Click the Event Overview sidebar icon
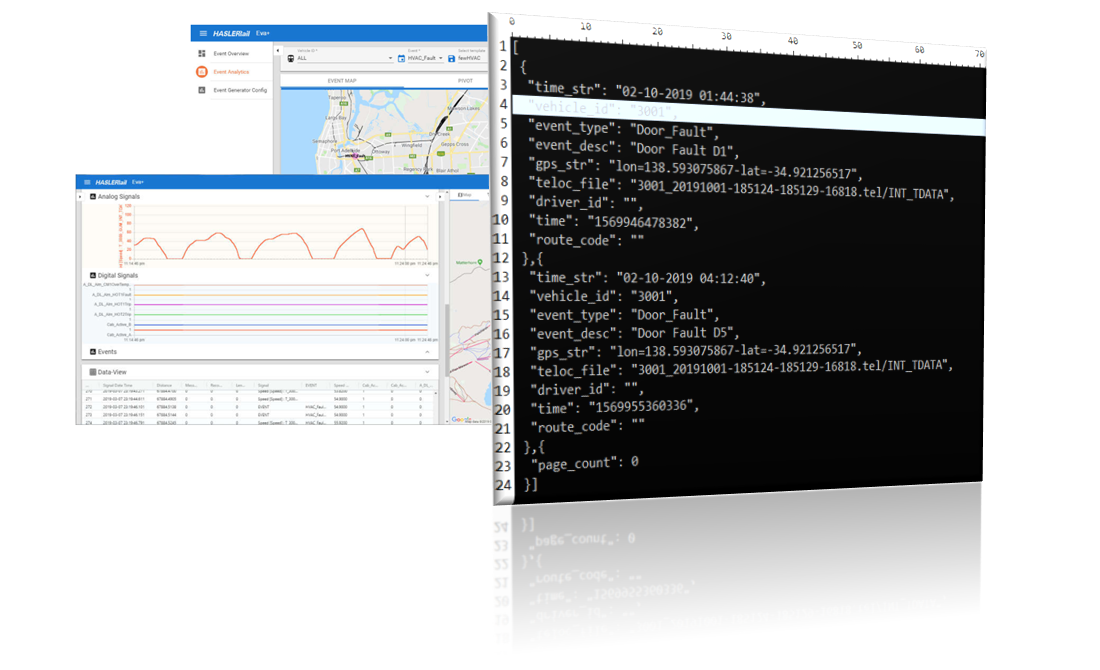Screen dimensions: 1100x670 pos(202,53)
